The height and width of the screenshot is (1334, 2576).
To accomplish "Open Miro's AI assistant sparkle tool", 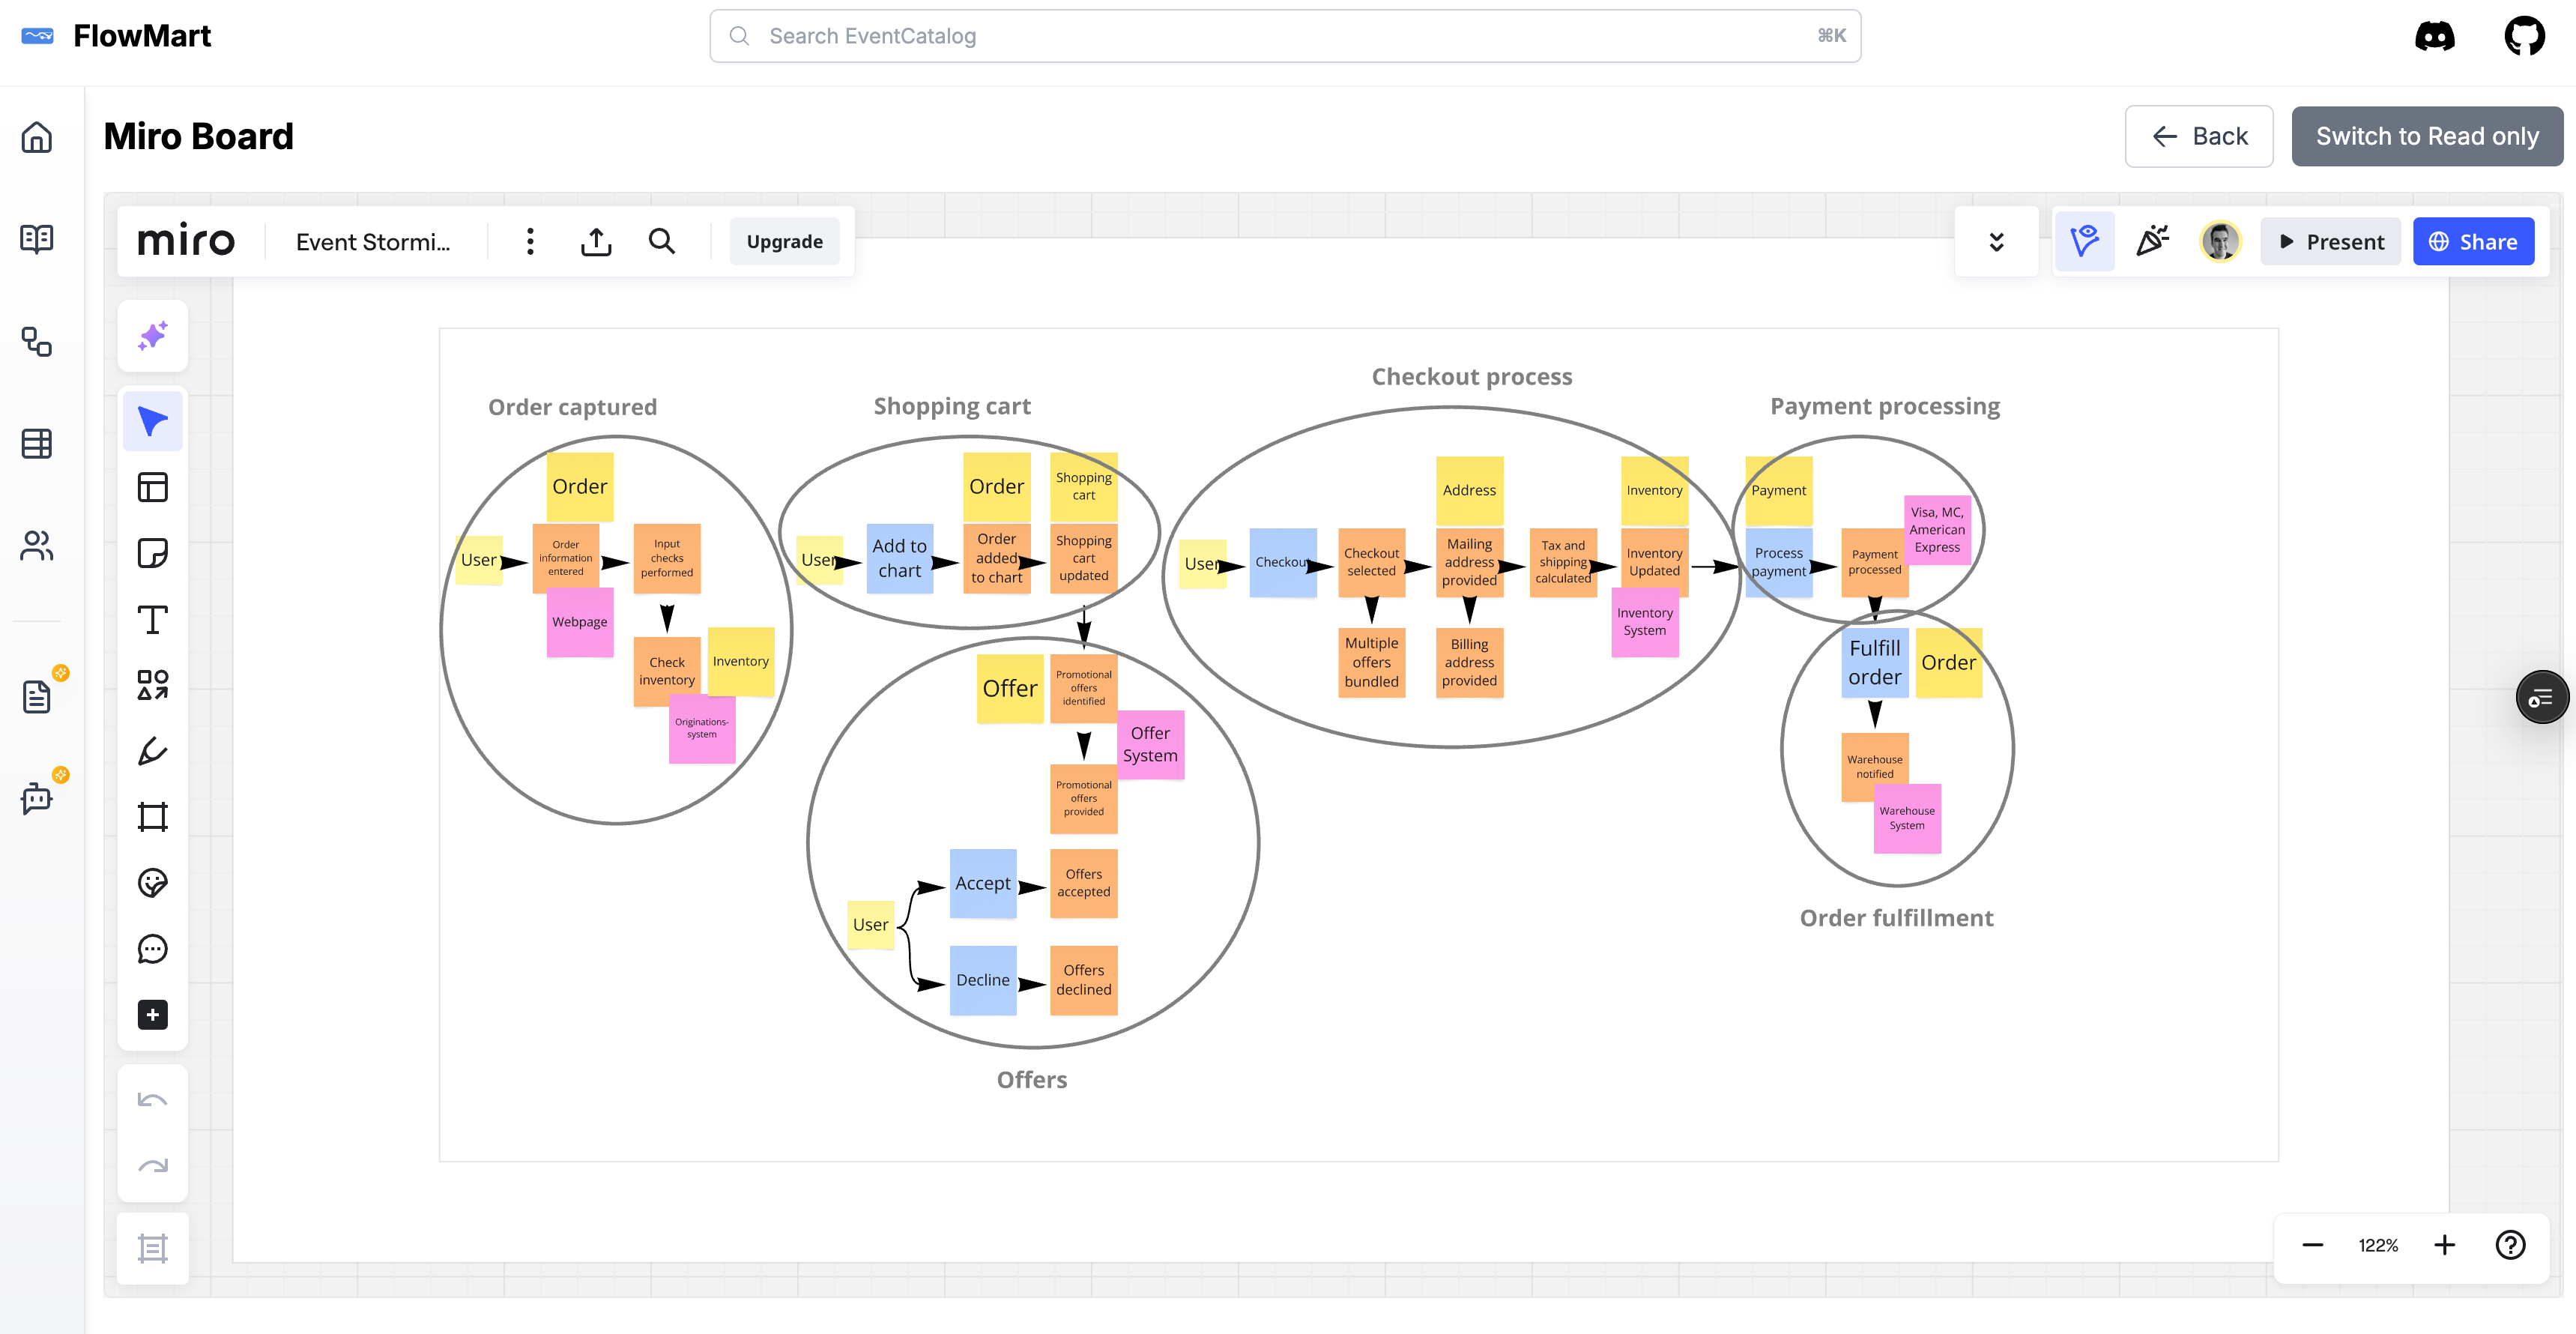I will tap(152, 336).
